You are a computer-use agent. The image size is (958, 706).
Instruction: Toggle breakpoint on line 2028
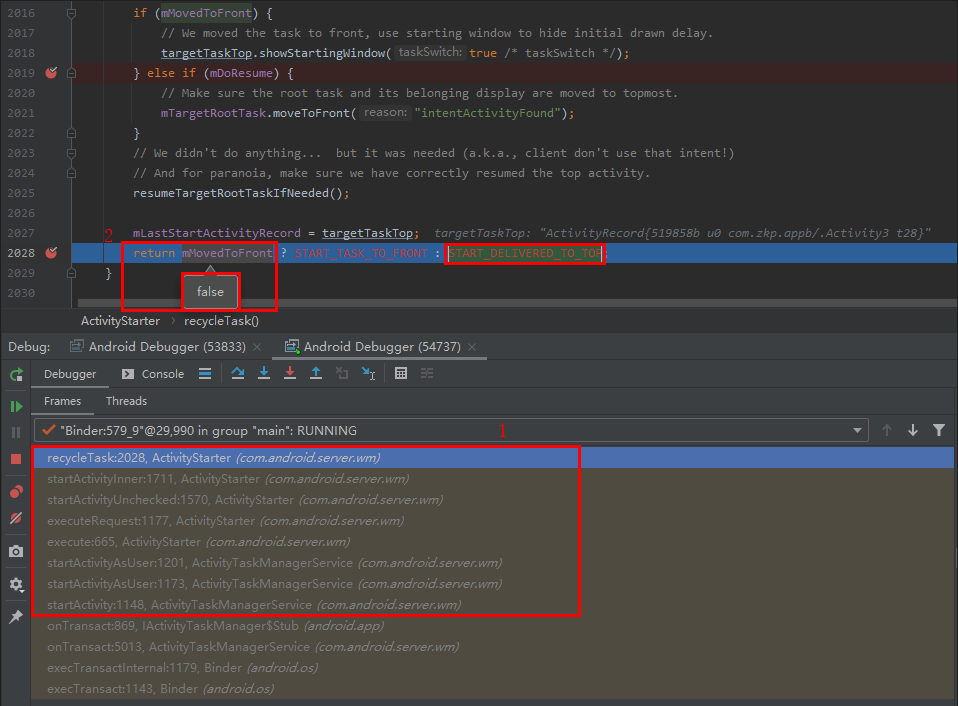click(51, 253)
